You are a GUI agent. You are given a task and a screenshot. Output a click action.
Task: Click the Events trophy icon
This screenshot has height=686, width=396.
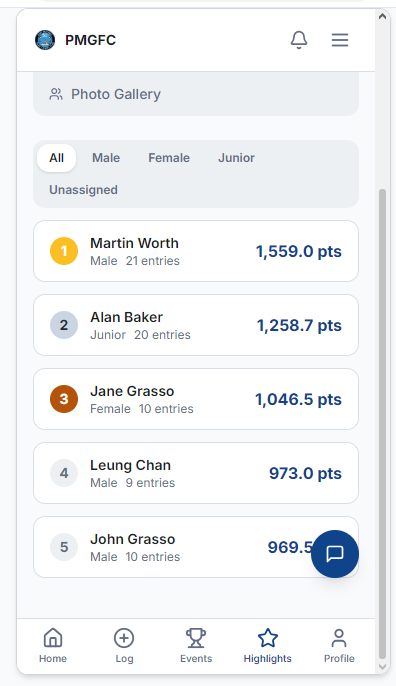[196, 638]
